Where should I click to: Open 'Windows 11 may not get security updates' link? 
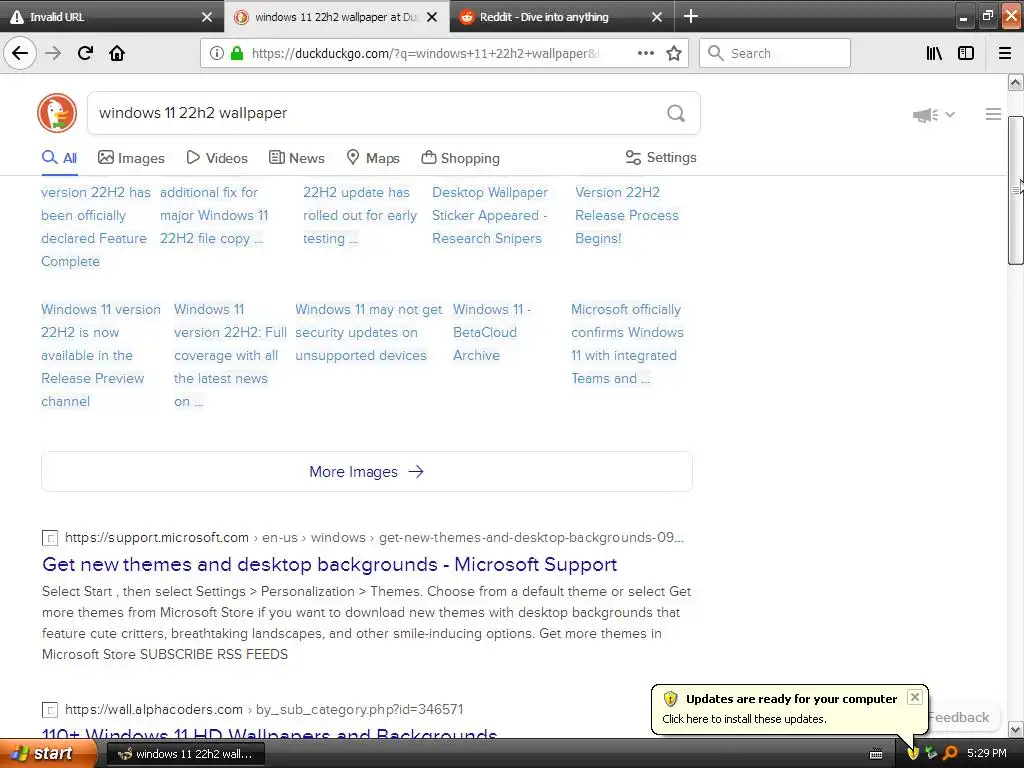tap(368, 332)
